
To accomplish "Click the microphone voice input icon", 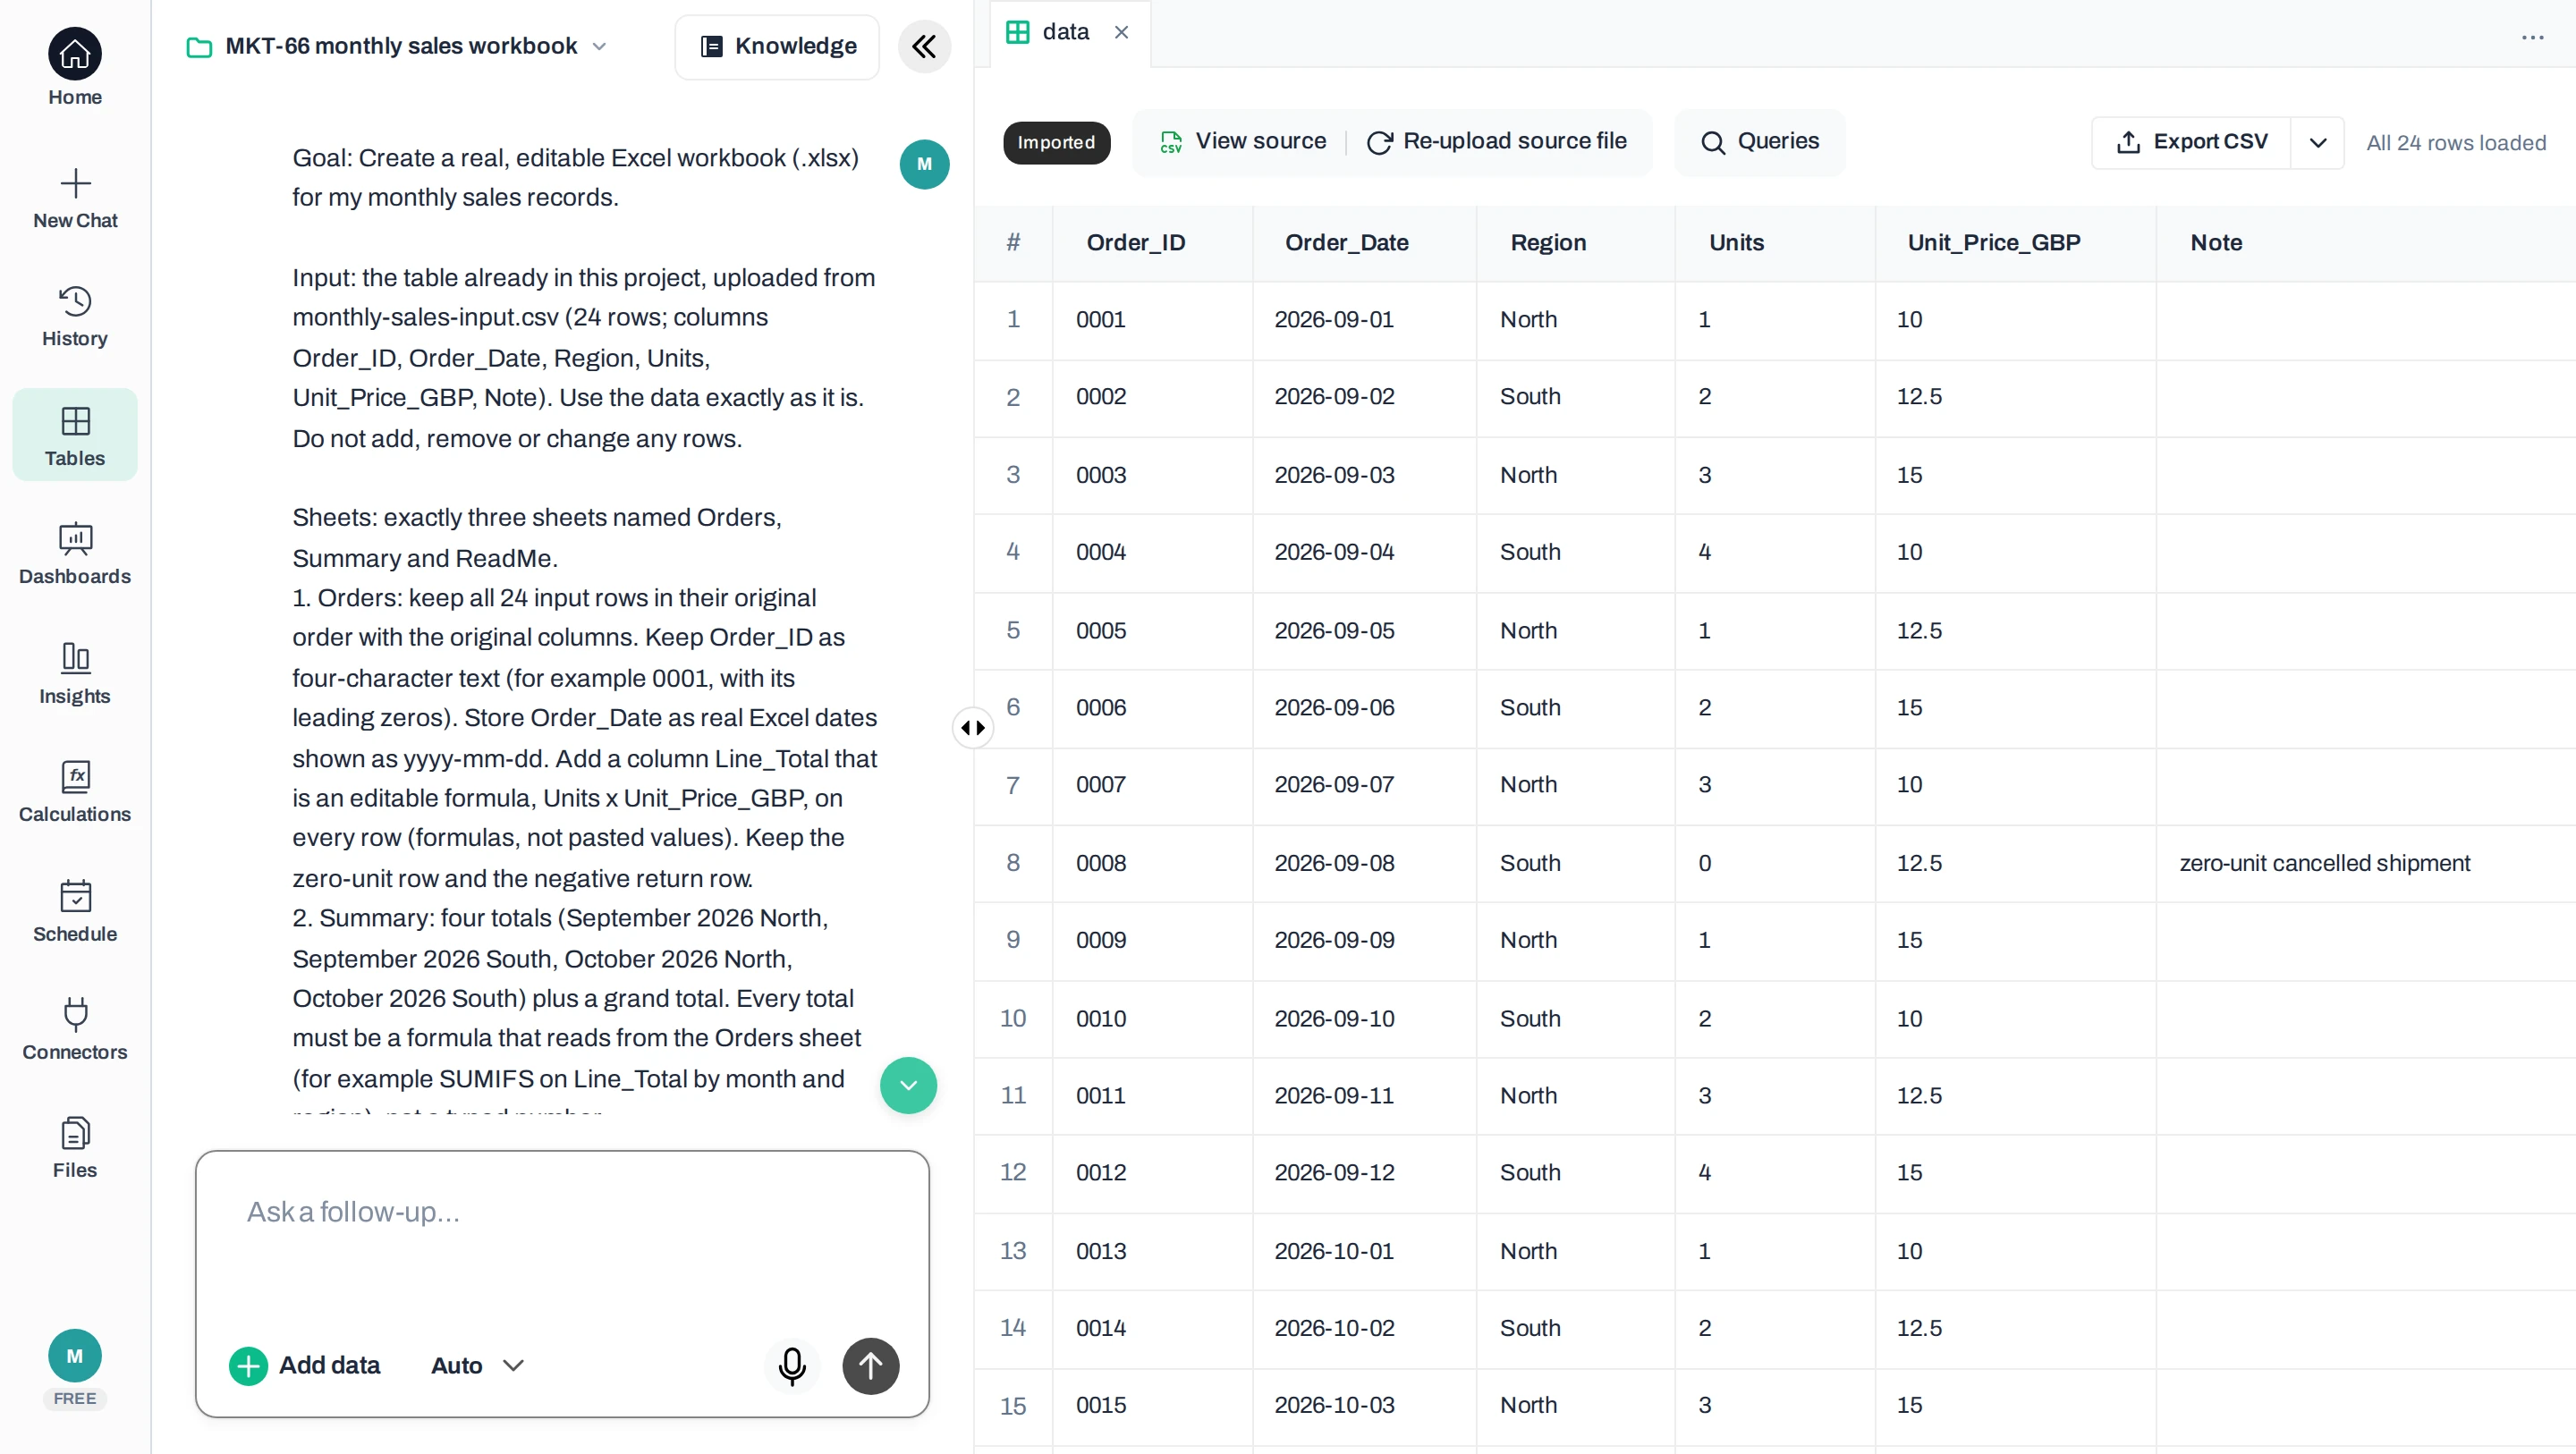I will tap(792, 1365).
